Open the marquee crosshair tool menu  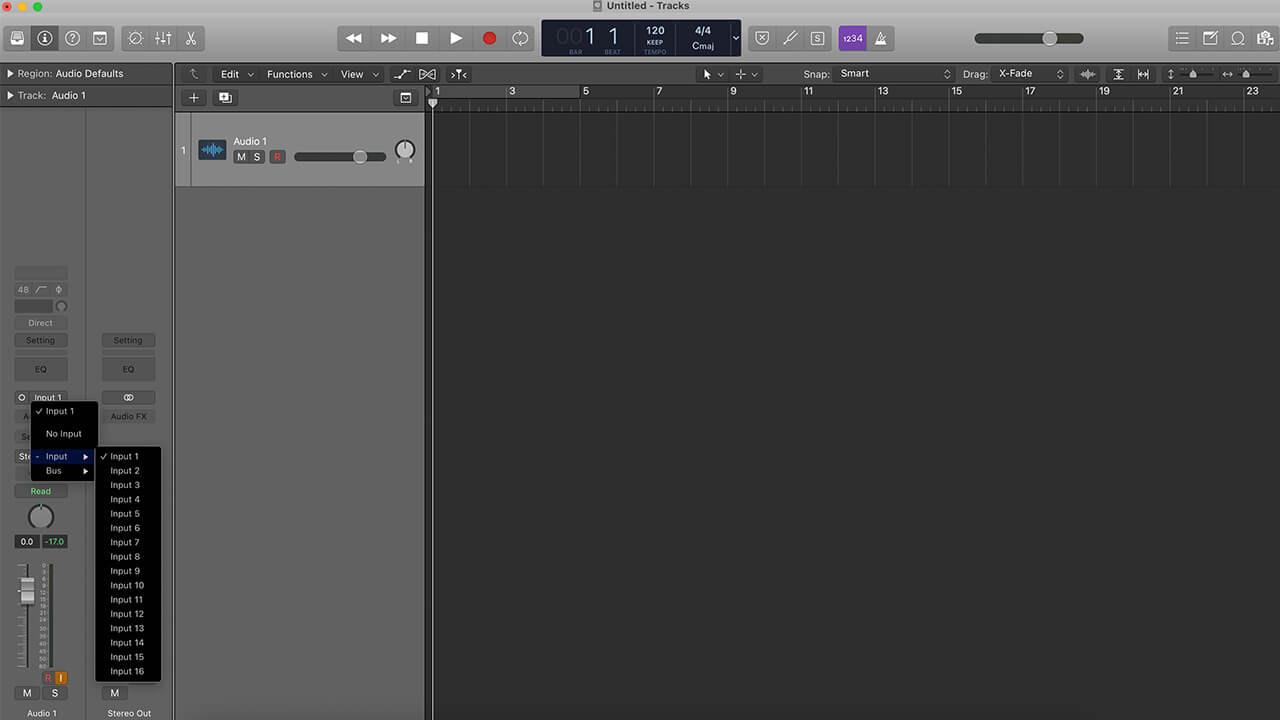click(x=746, y=74)
